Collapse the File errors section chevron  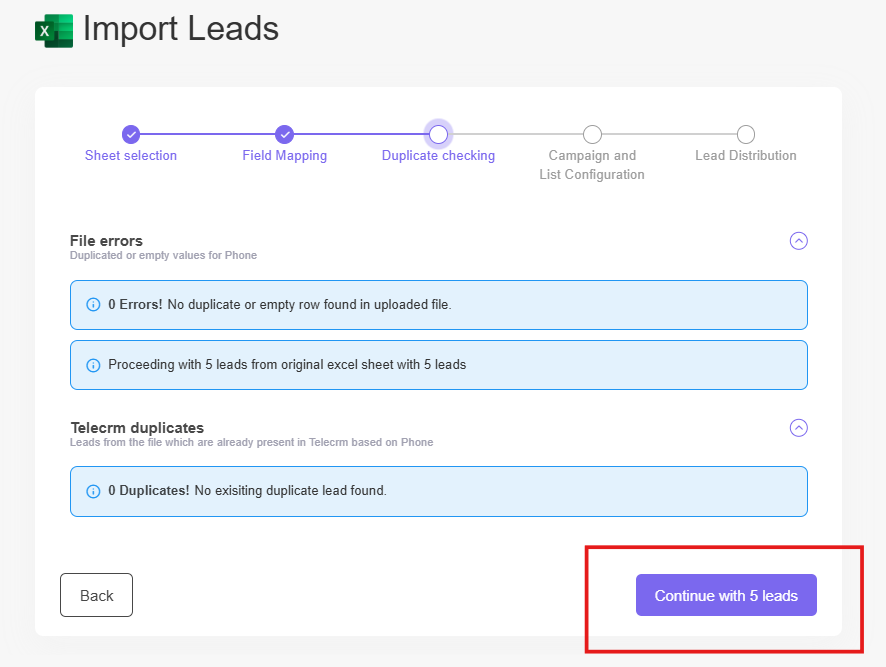(x=798, y=240)
